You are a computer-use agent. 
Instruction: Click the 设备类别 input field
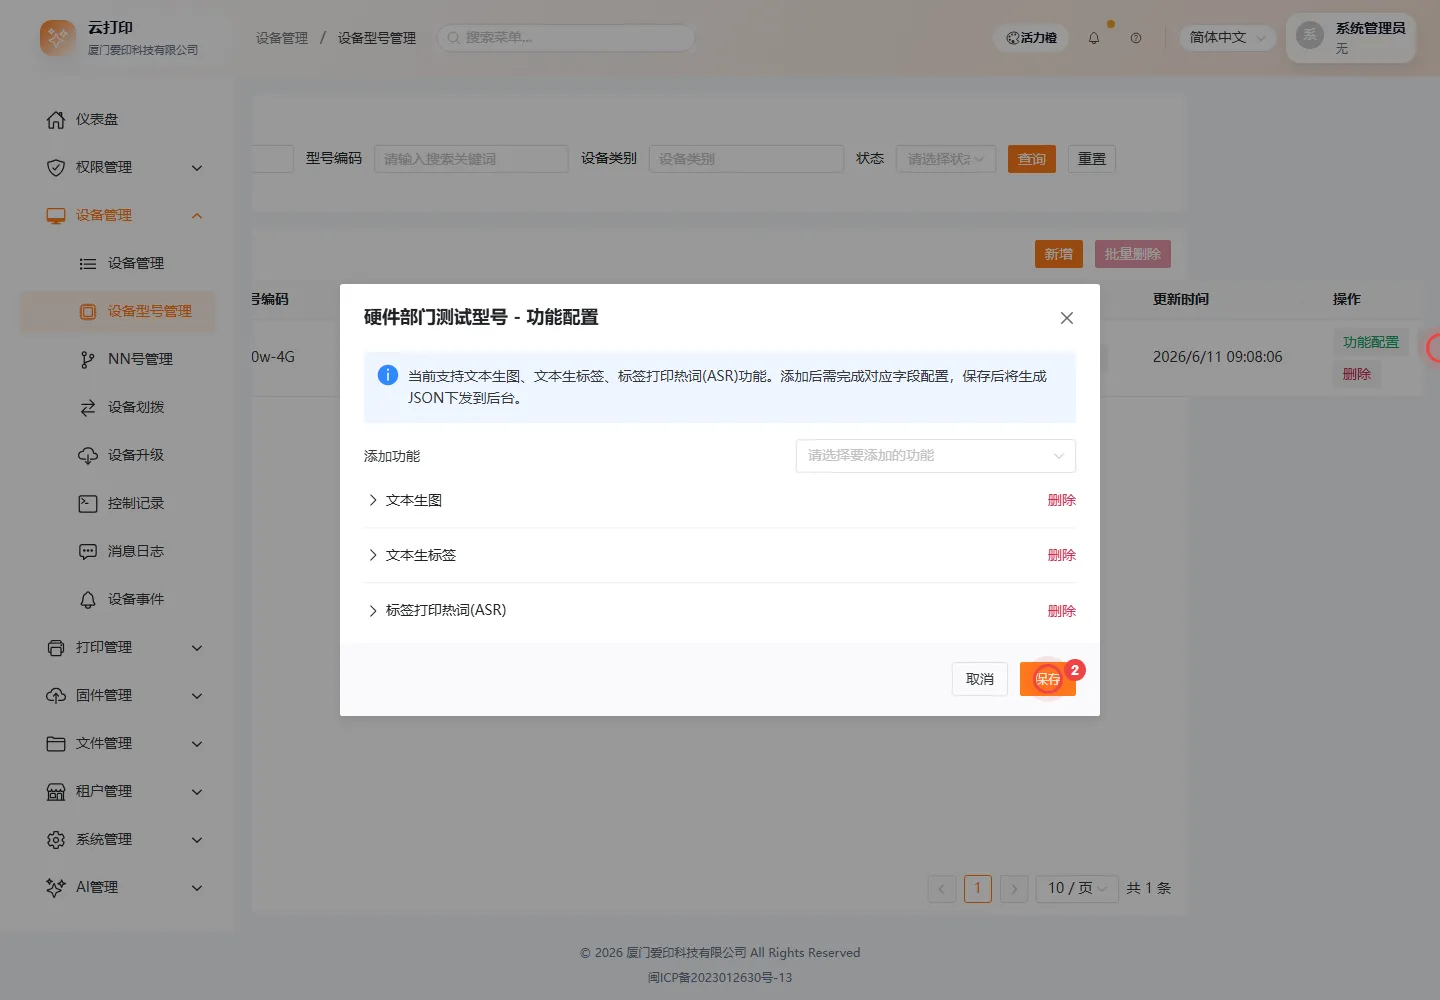(x=747, y=159)
